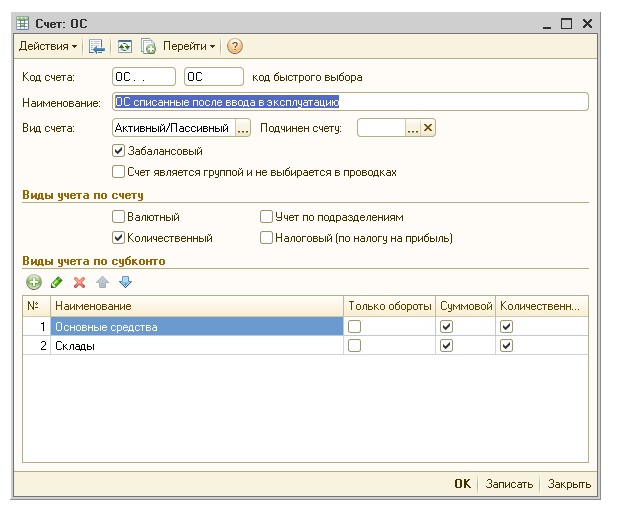Click the Записать button
Screen dimensions: 619x514
pos(509,483)
